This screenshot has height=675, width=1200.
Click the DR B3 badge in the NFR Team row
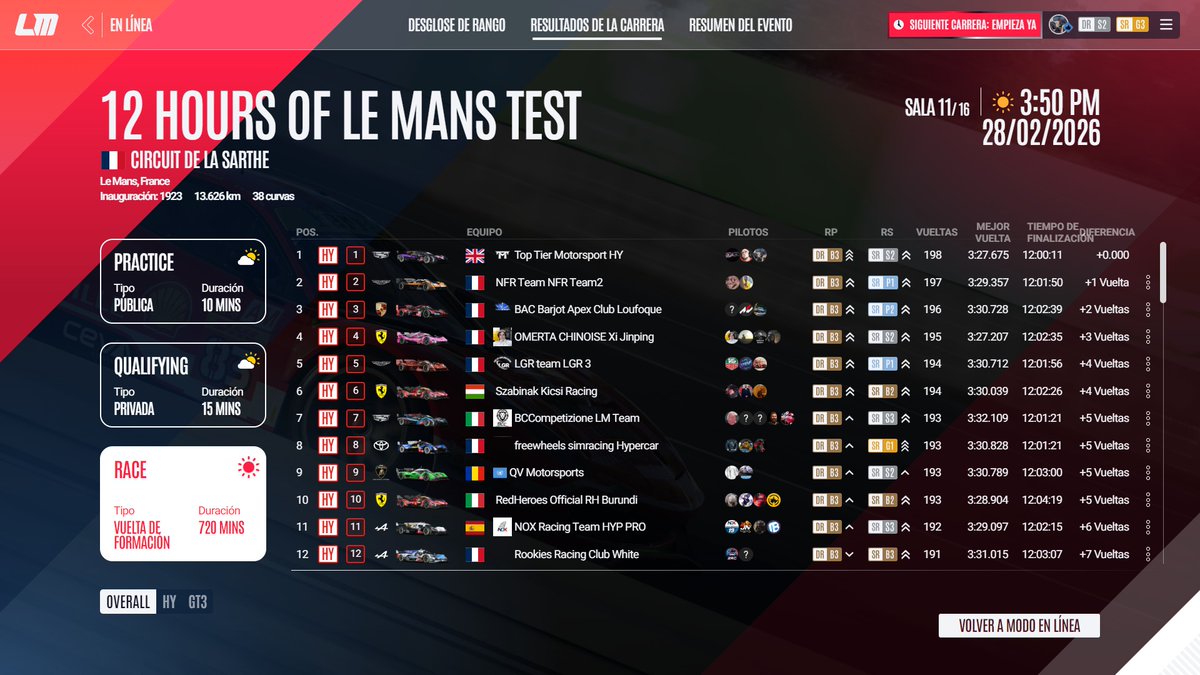826,282
